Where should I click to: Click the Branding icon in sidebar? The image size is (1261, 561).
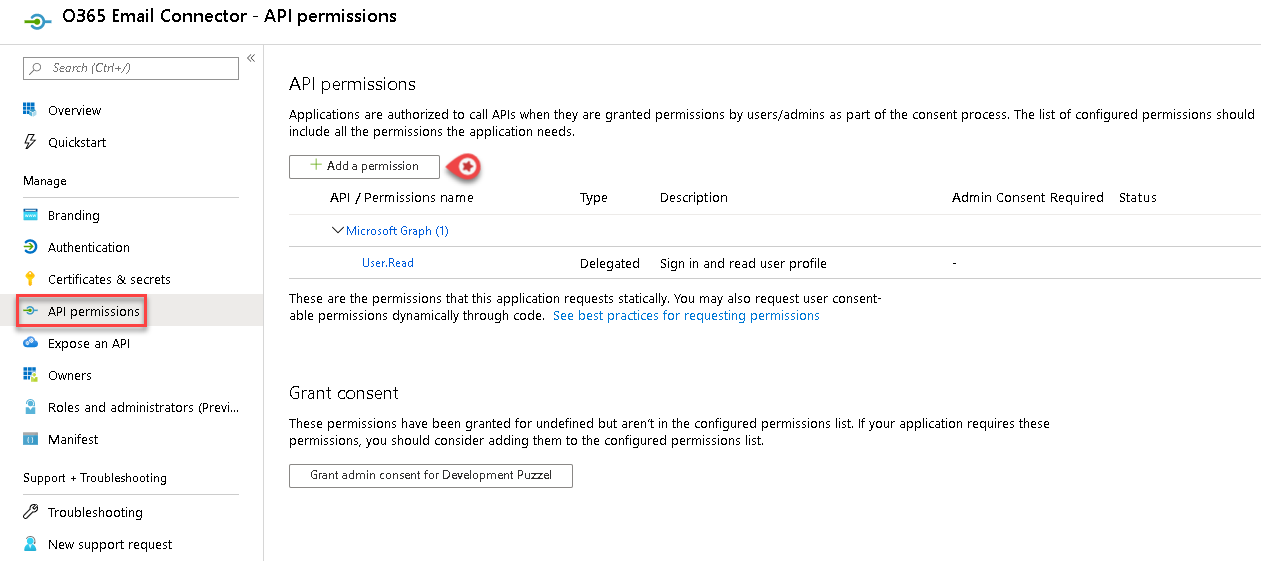click(x=30, y=215)
